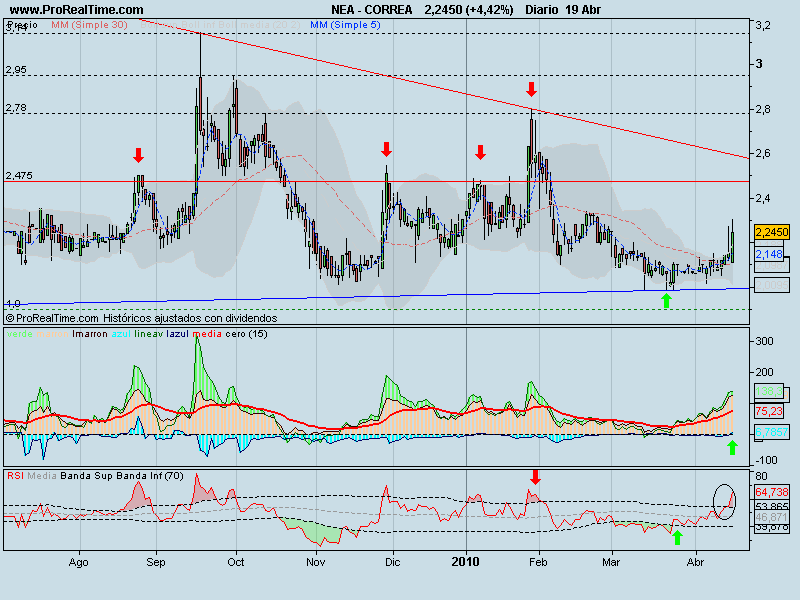Select the red media indicator legend label
This screenshot has width=800, height=600.
207,334
